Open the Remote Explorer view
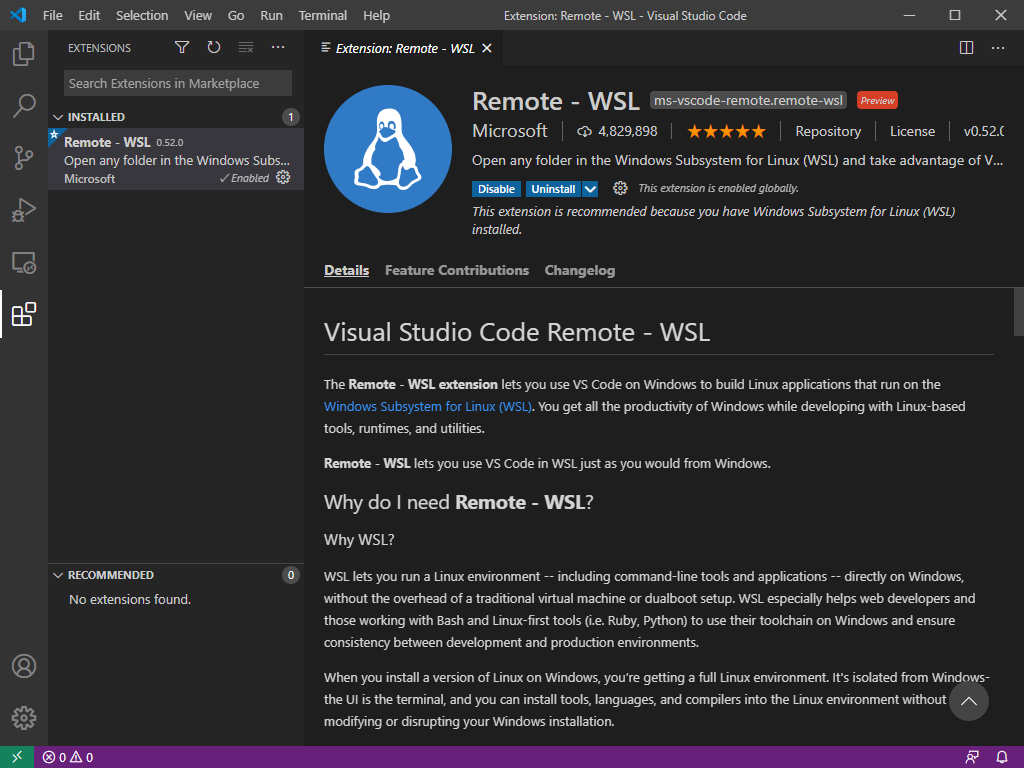Screen dimensions: 1024x768 pyautogui.click(x=24, y=262)
